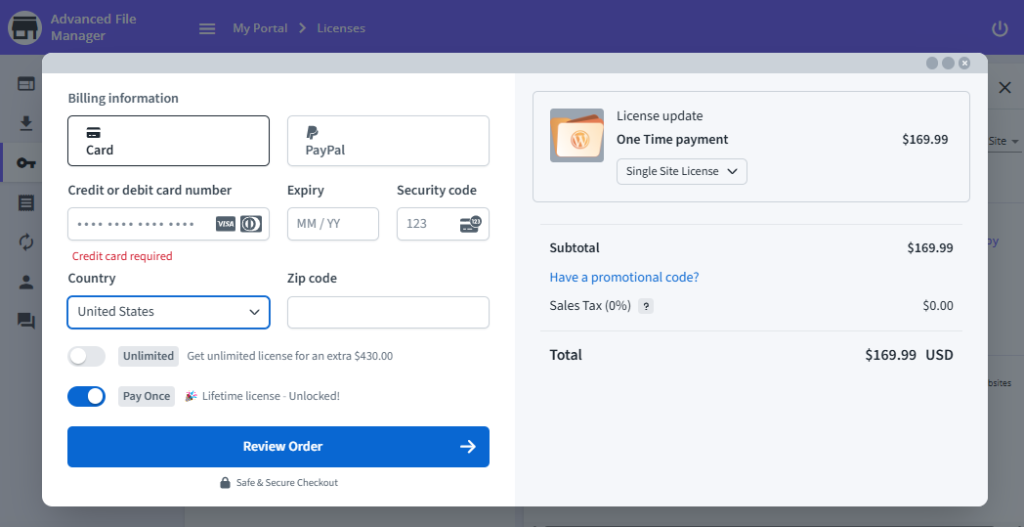This screenshot has height=527, width=1024.
Task: Click the Diners Club card logo
Action: coord(251,224)
